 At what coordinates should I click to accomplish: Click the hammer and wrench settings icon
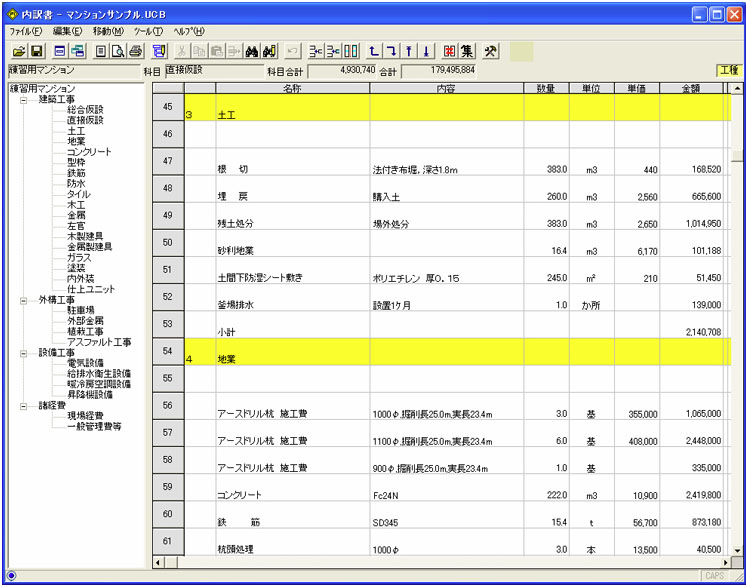(x=491, y=51)
